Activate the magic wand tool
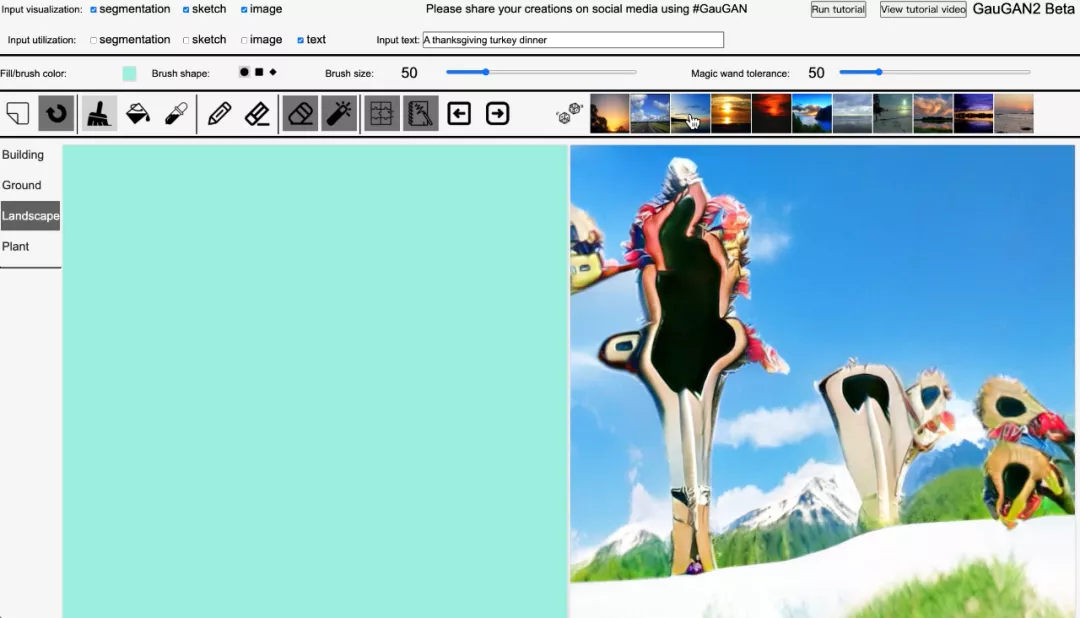Viewport: 1080px width, 618px height. pos(339,114)
